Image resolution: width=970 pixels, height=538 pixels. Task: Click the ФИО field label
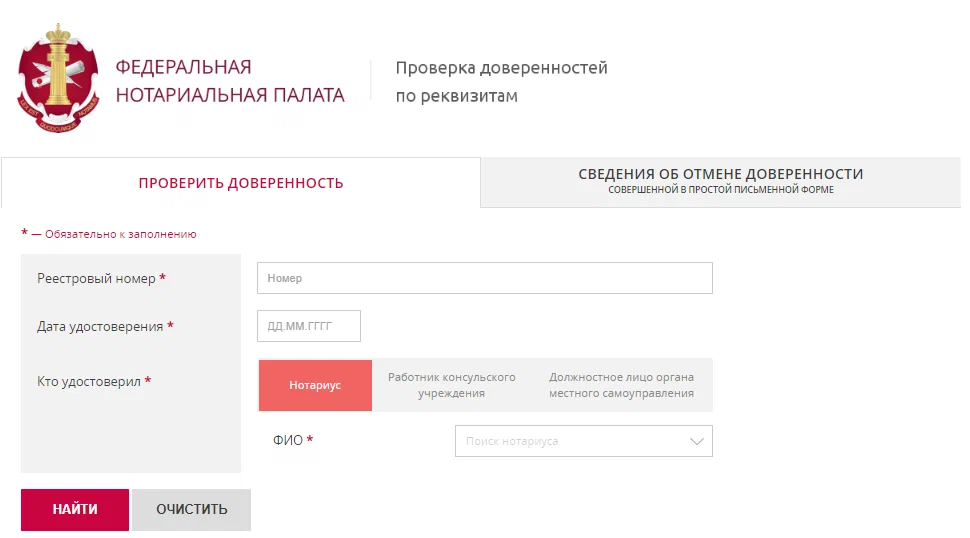pyautogui.click(x=288, y=440)
